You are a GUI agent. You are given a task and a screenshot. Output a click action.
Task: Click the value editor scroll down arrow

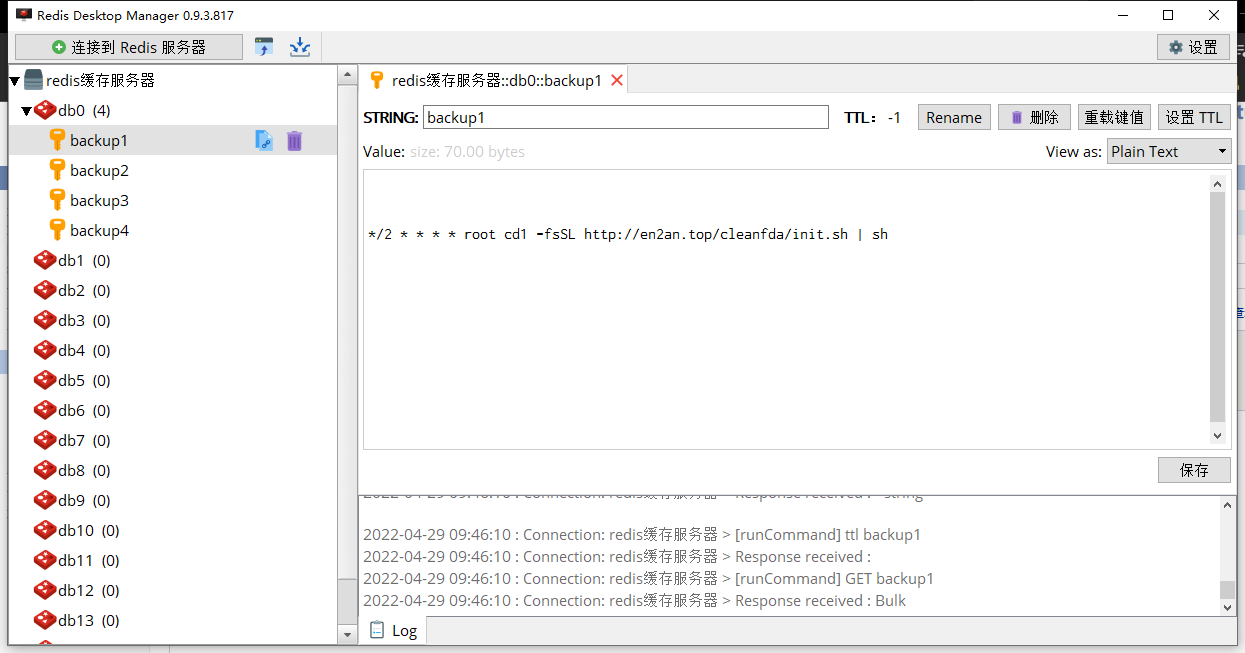pos(1217,436)
